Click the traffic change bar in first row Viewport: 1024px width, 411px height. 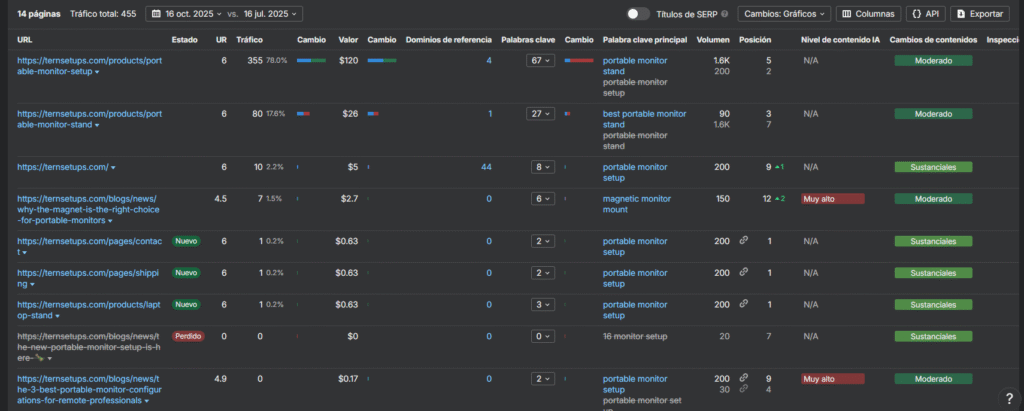tap(311, 61)
